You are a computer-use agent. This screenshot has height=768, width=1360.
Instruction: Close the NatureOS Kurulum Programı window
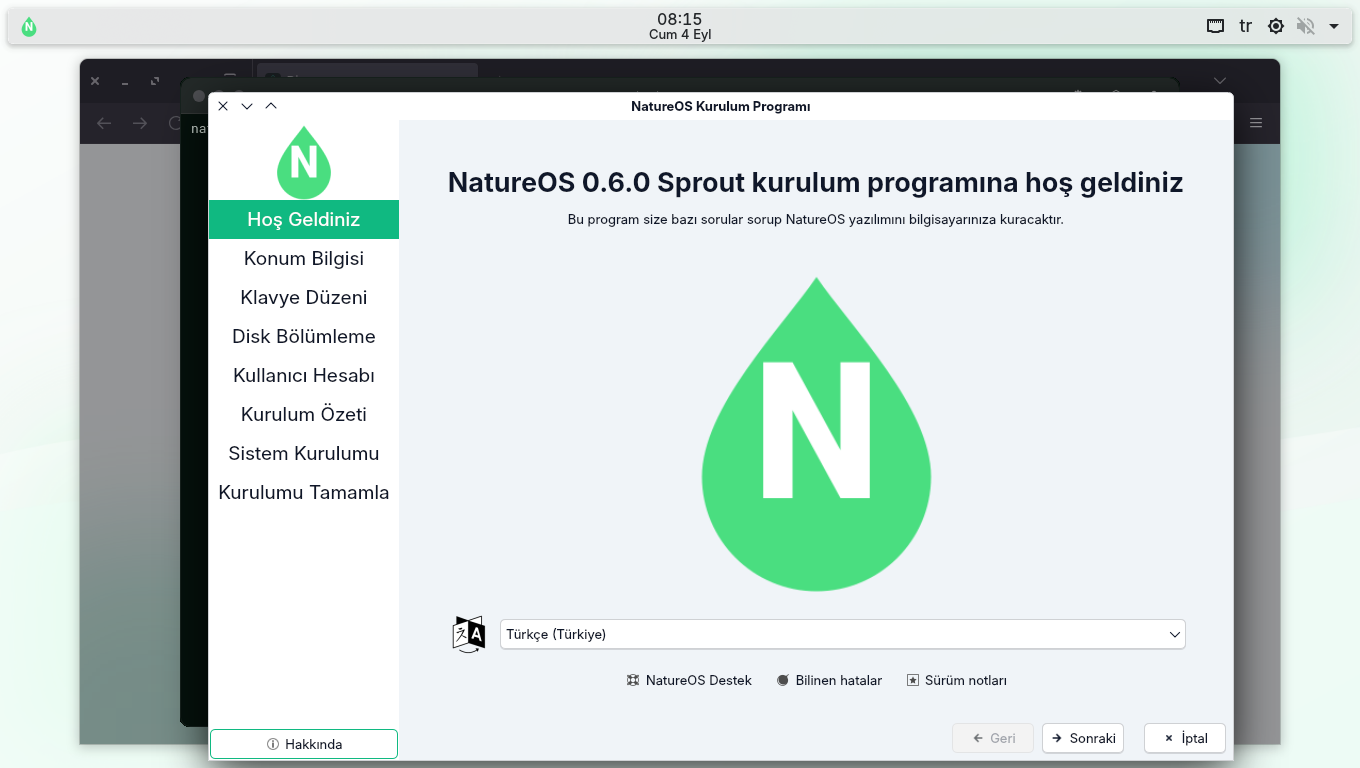[x=223, y=106]
